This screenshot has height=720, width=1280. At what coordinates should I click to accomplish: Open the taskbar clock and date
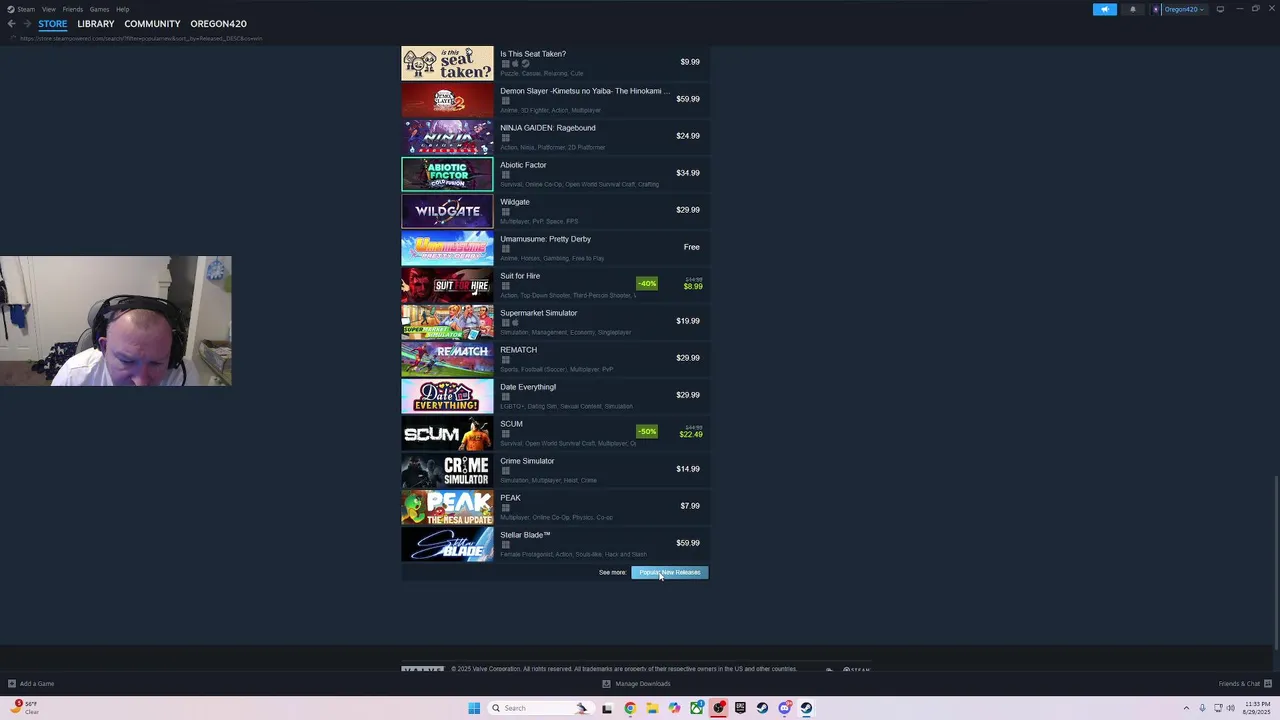(x=1257, y=708)
